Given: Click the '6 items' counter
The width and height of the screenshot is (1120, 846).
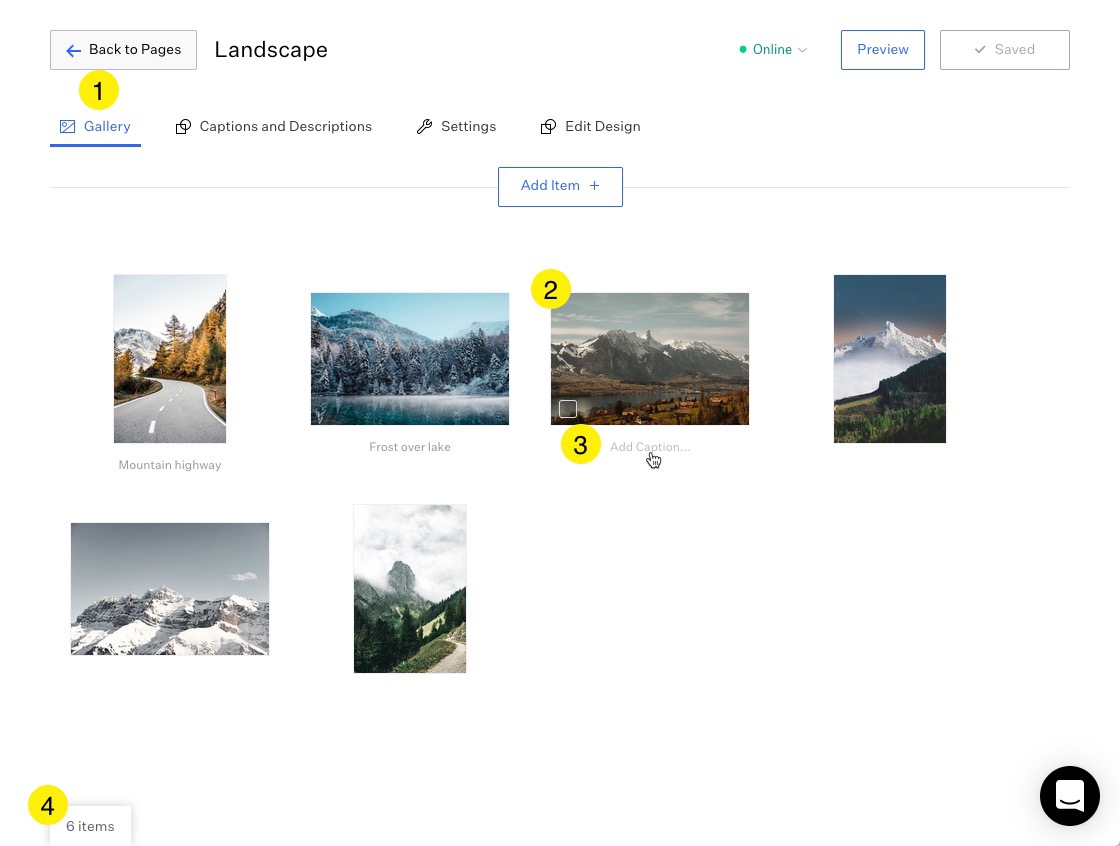Looking at the screenshot, I should click(x=90, y=826).
